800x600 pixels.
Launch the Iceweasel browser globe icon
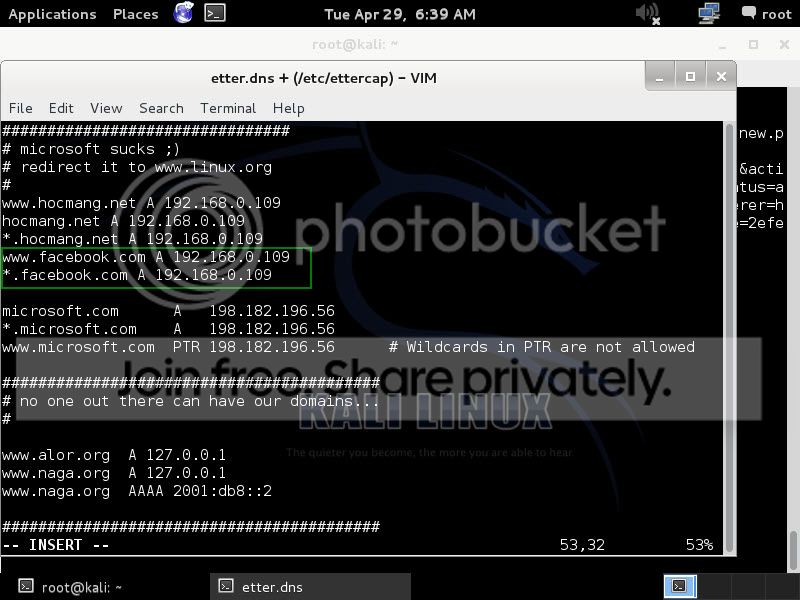[183, 13]
